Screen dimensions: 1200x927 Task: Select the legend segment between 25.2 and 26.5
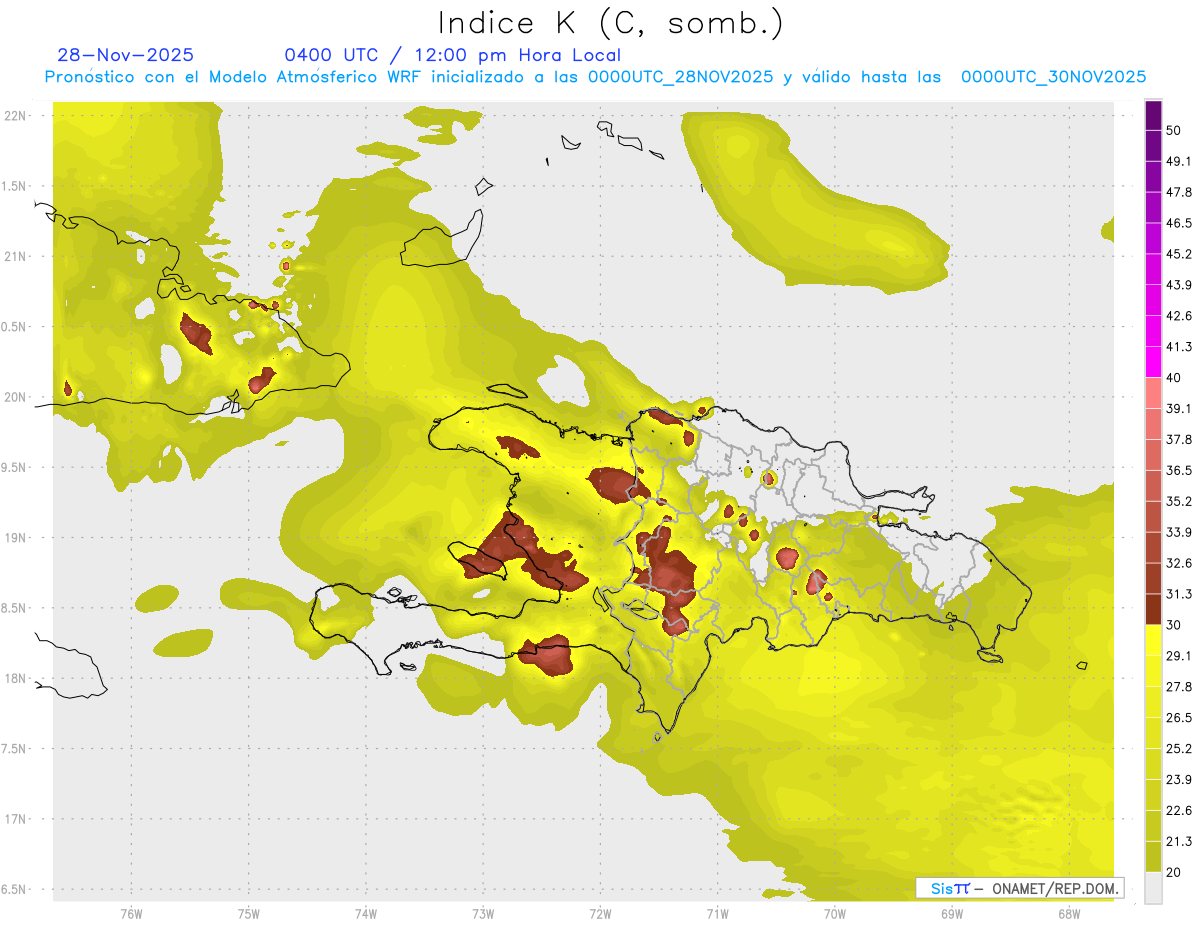(1153, 733)
